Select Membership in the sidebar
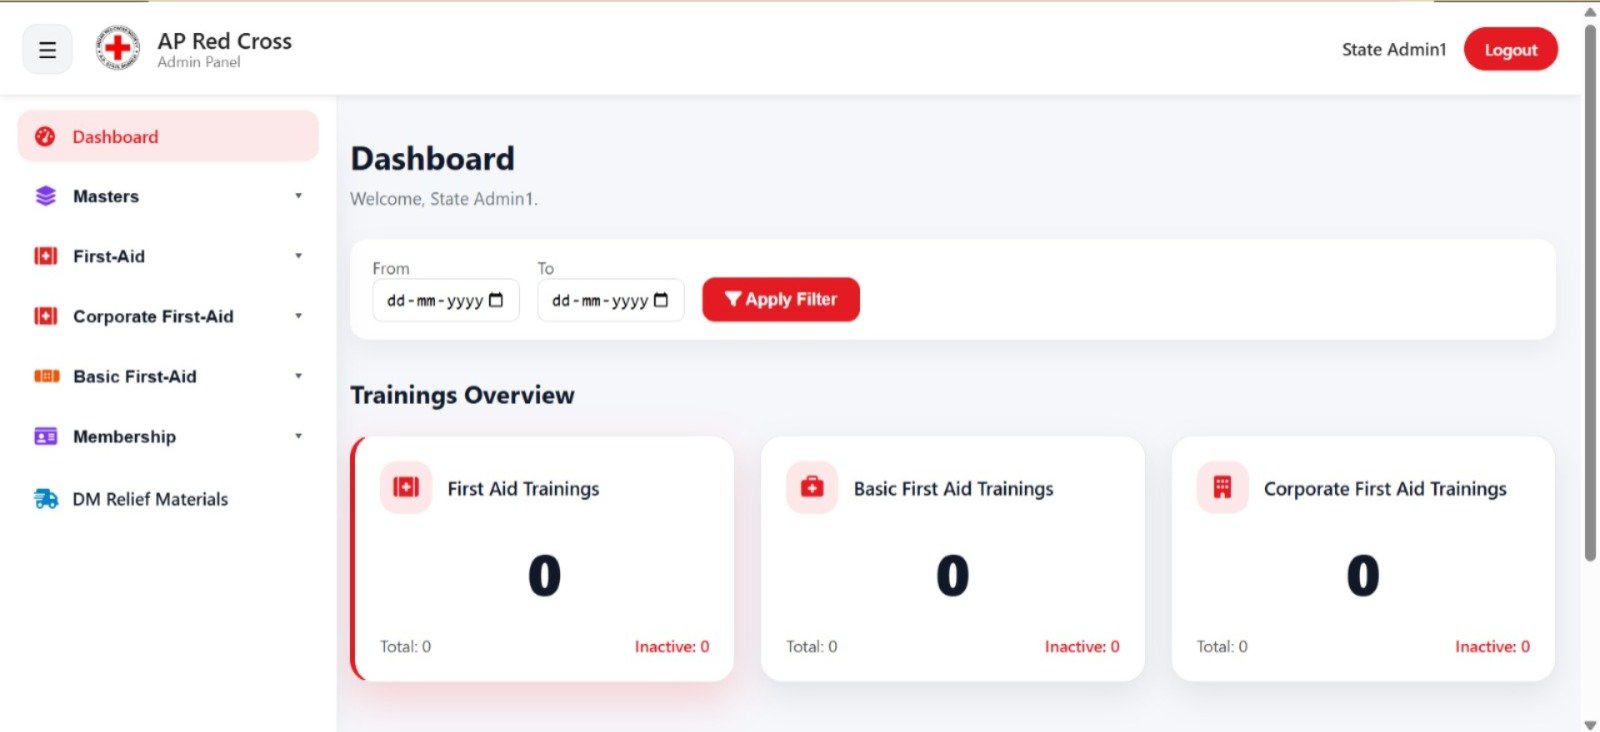1600x732 pixels. pos(168,436)
